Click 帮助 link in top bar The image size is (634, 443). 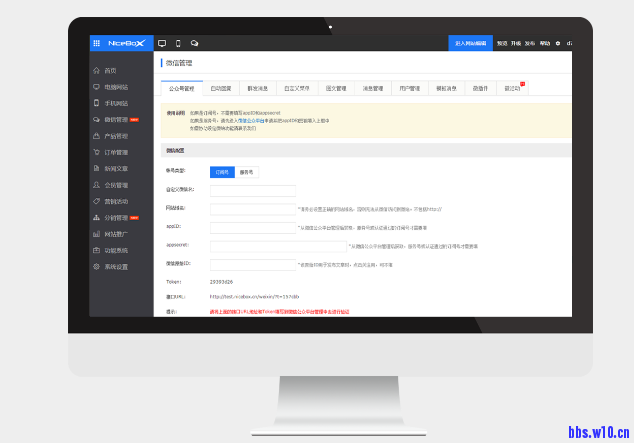click(x=544, y=43)
